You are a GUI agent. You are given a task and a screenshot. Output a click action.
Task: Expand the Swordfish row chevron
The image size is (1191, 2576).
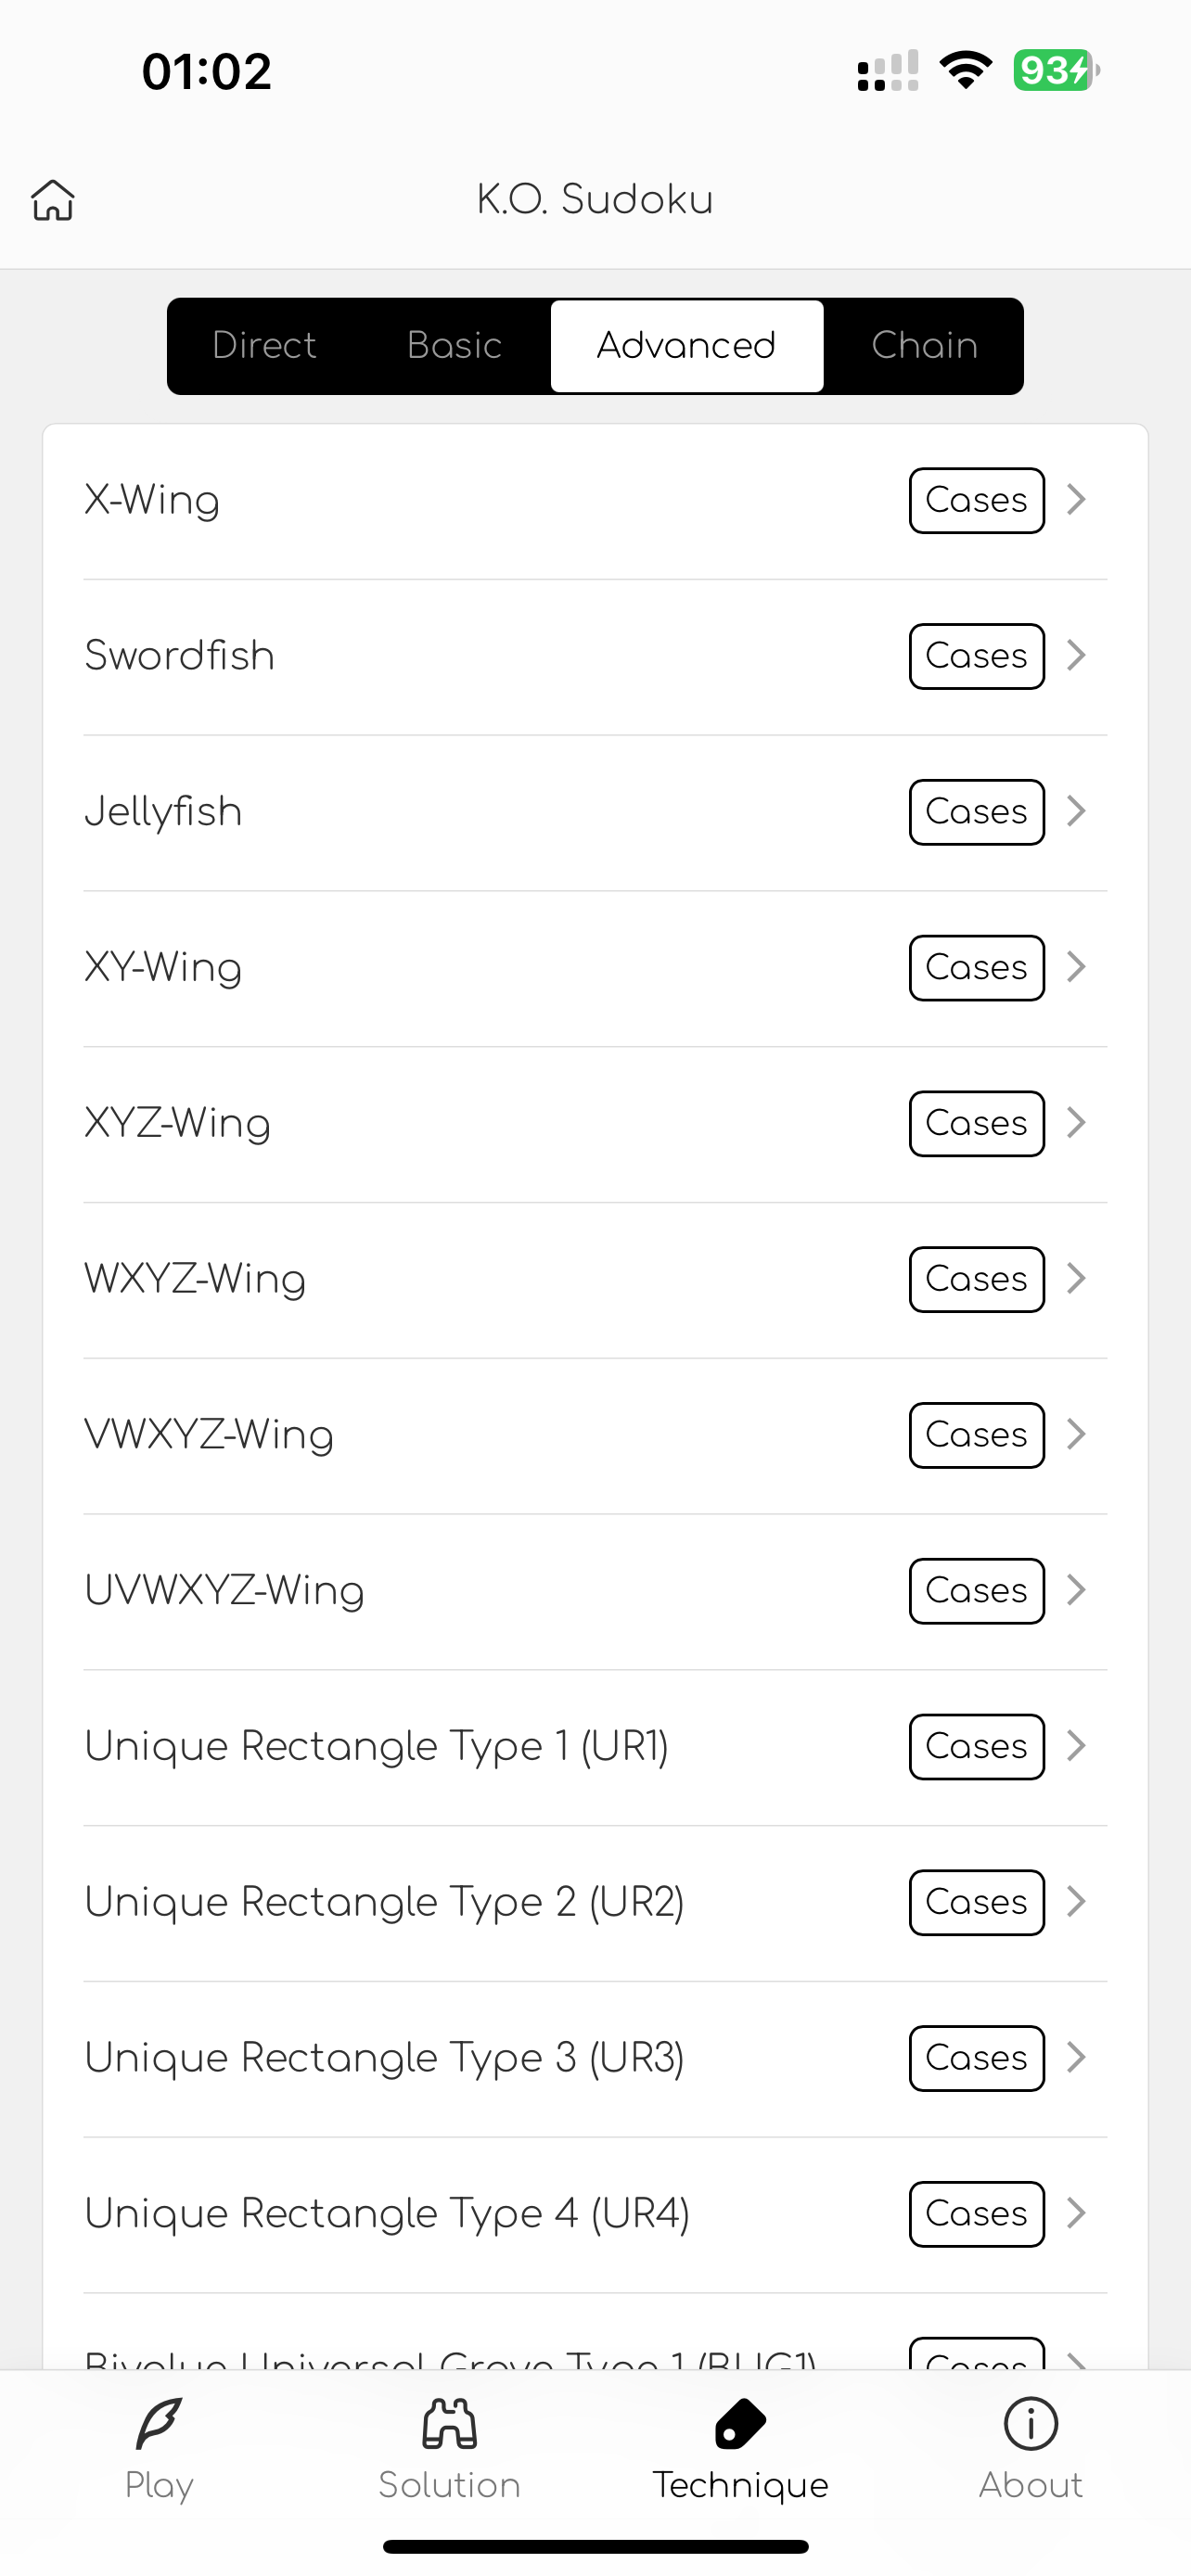tap(1076, 656)
